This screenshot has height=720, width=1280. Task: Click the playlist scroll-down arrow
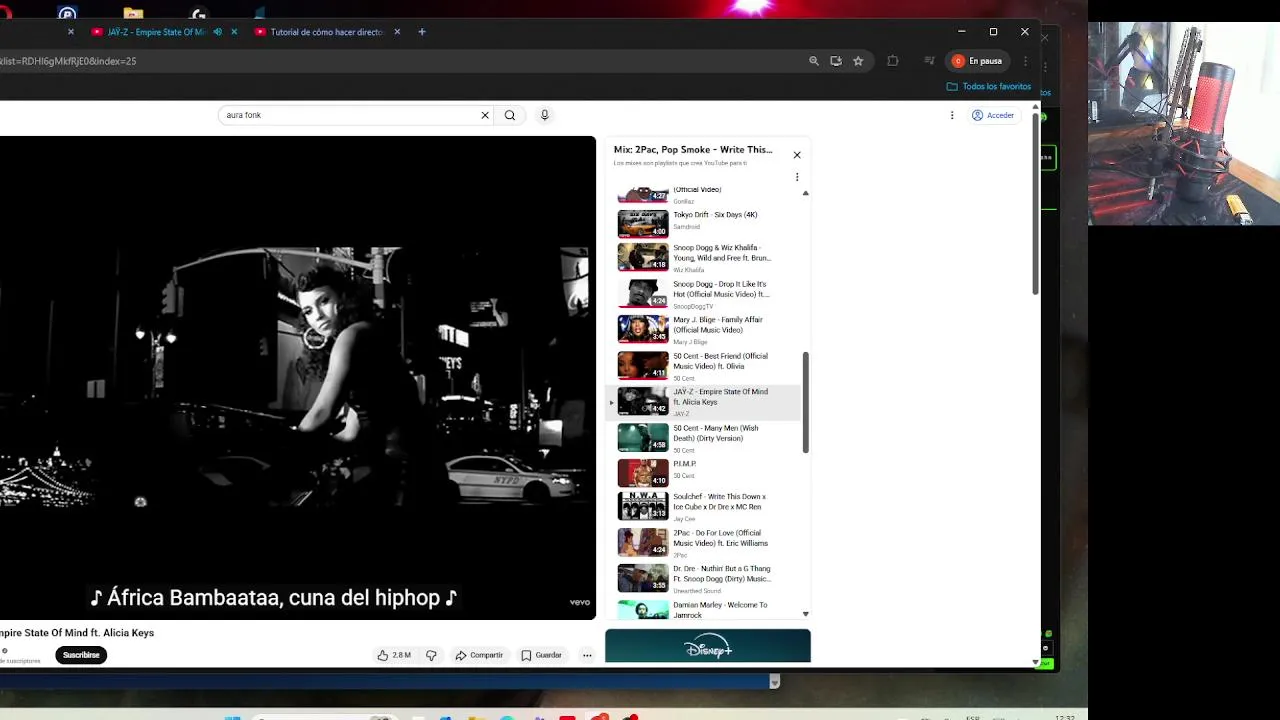805,614
